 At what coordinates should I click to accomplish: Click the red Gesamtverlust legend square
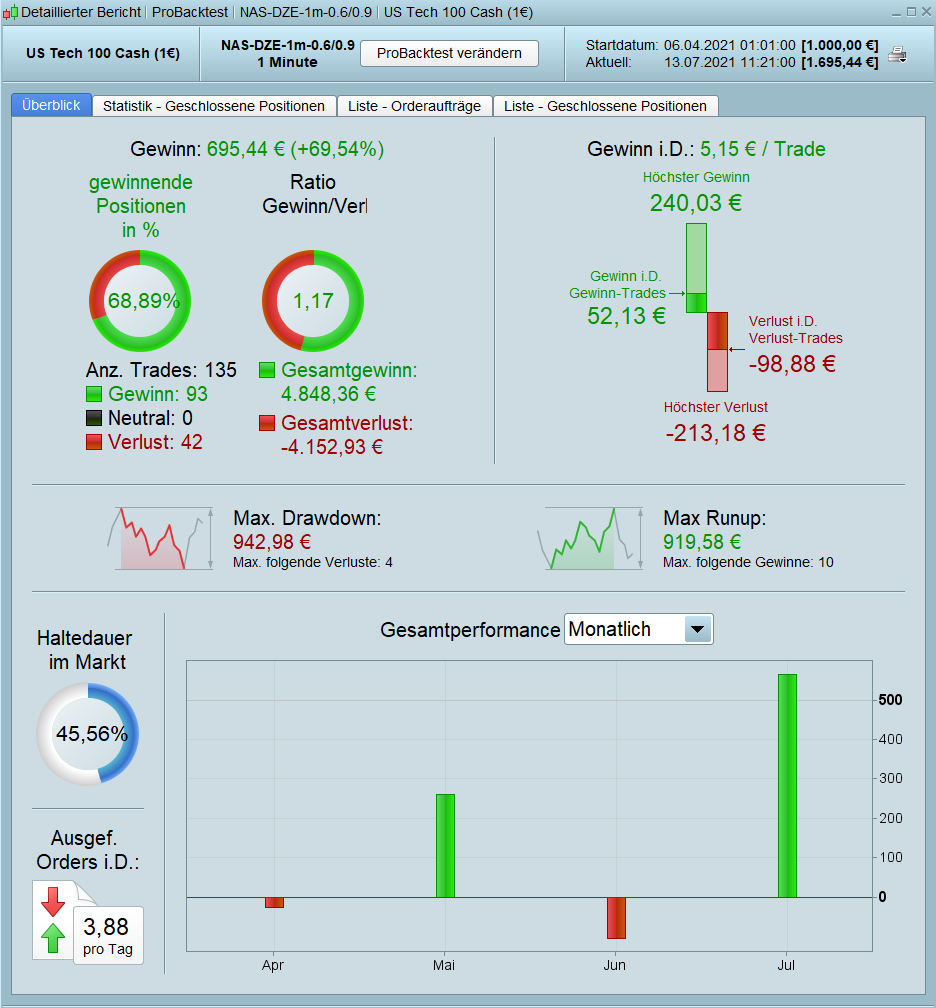(267, 423)
